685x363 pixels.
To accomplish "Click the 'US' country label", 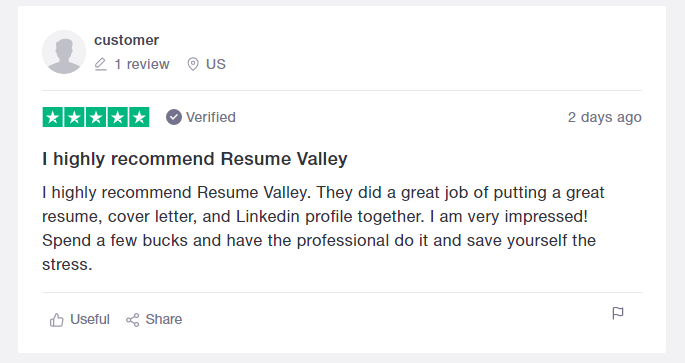I will point(216,64).
